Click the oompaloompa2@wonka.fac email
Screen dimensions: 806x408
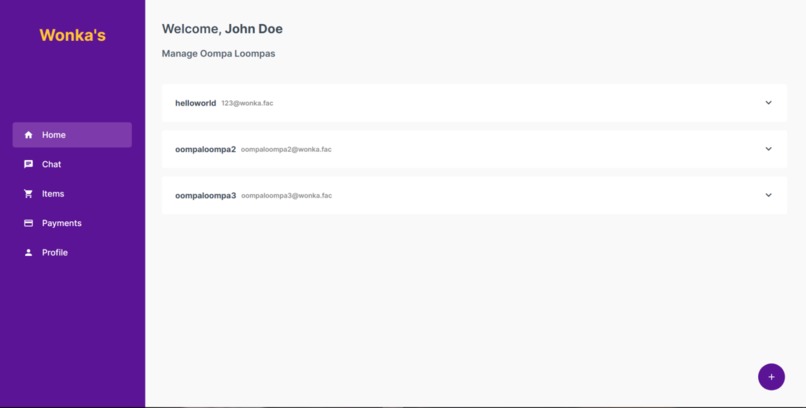(x=286, y=150)
